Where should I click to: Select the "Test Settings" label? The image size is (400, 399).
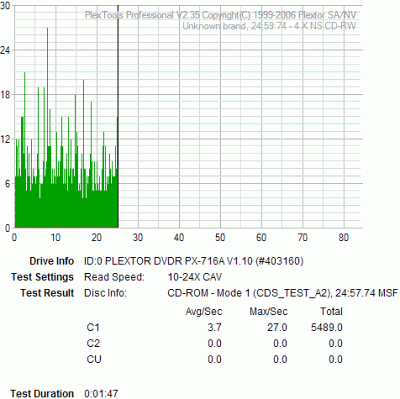pyautogui.click(x=42, y=277)
